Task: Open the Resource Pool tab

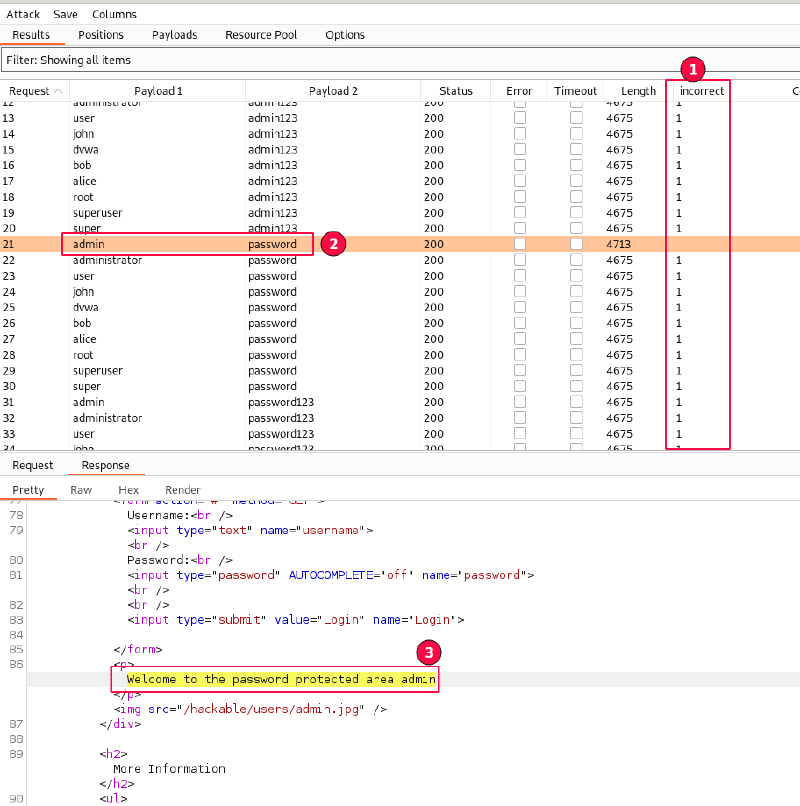Action: pyautogui.click(x=261, y=35)
